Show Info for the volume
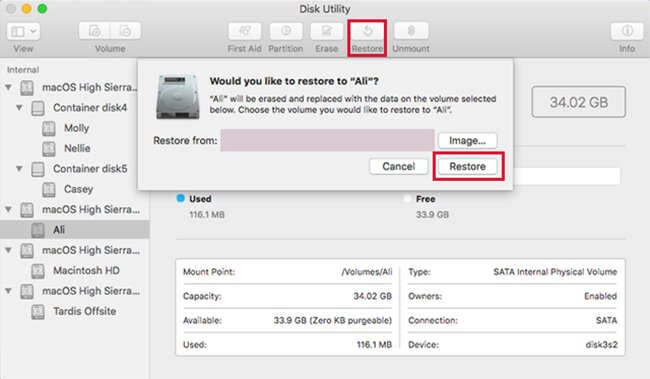Image resolution: width=650 pixels, height=379 pixels. (x=627, y=31)
